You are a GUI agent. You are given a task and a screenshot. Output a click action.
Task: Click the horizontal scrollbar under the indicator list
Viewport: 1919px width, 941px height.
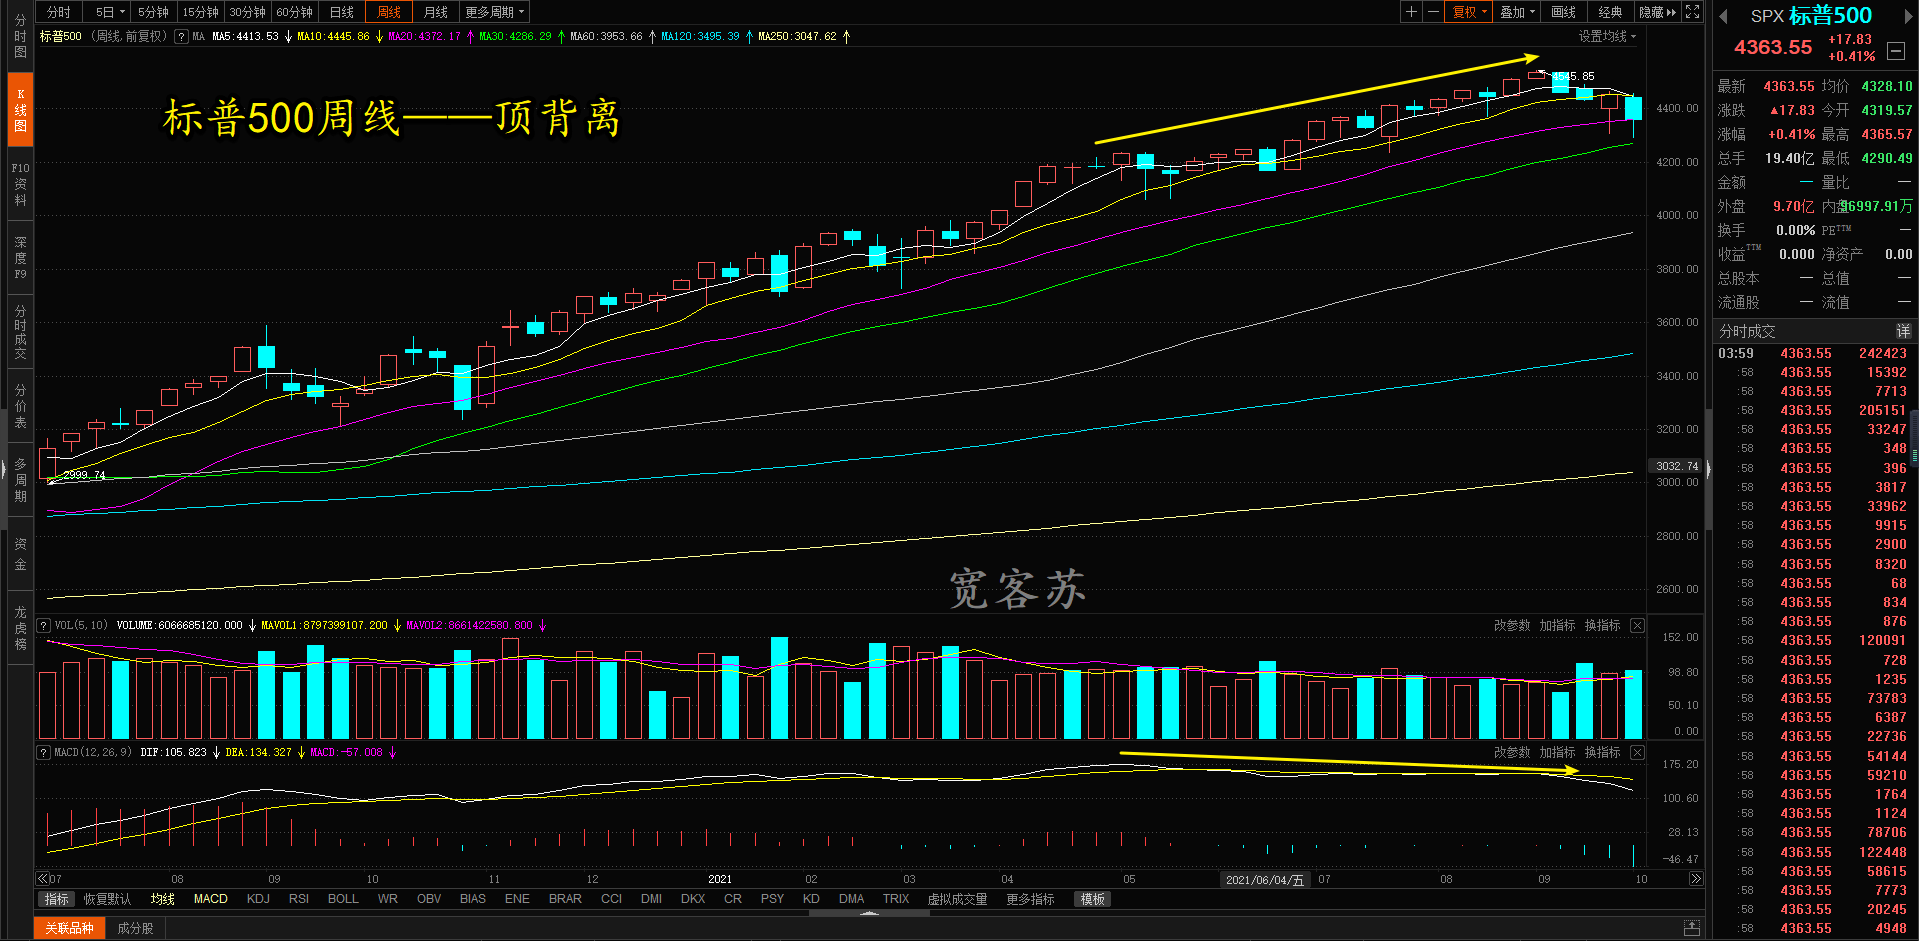pos(868,913)
